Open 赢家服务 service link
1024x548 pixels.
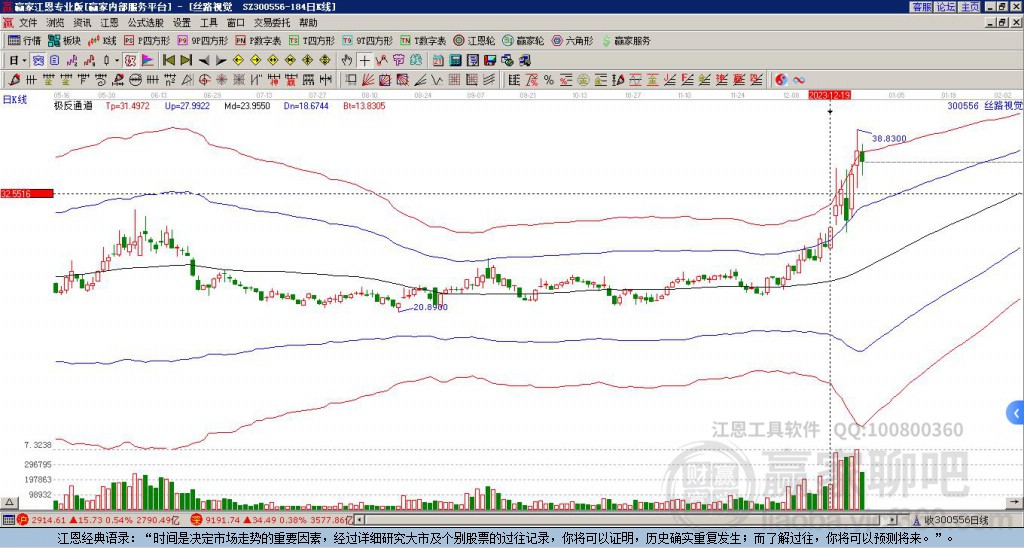(x=626, y=40)
